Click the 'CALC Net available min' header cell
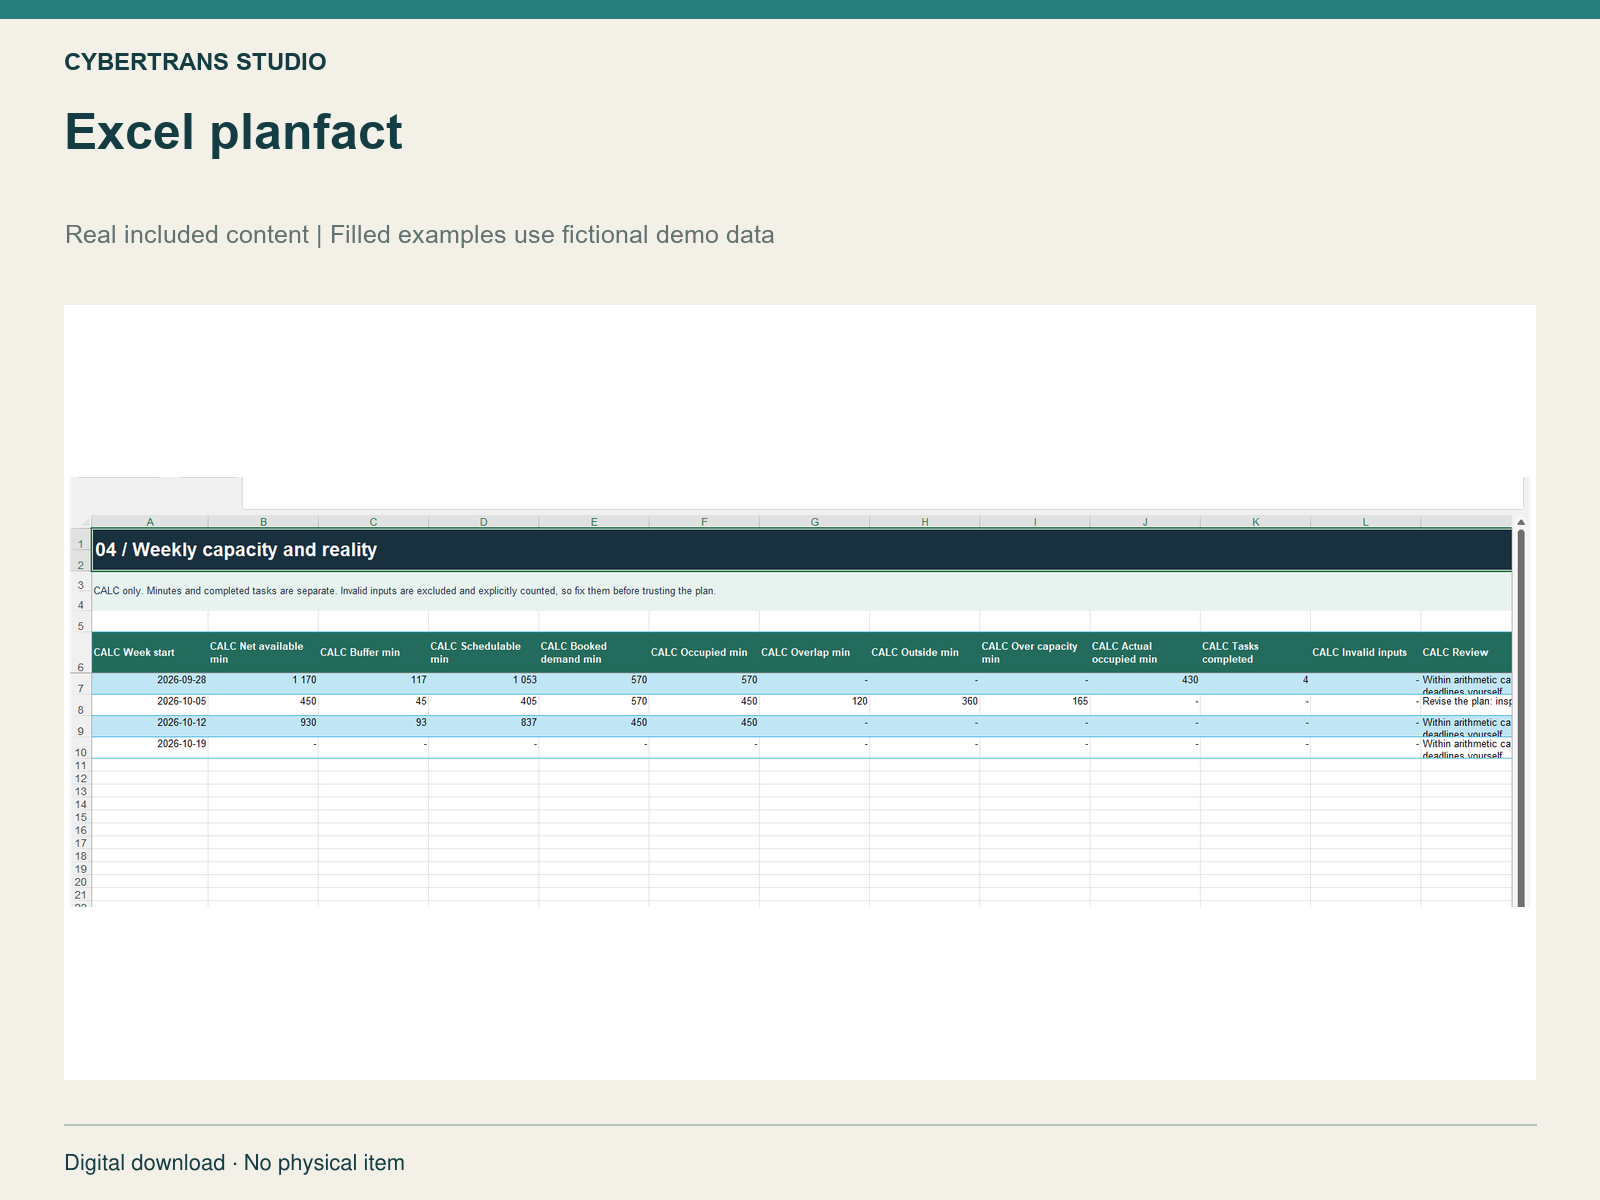This screenshot has width=1600, height=1200. coord(263,653)
